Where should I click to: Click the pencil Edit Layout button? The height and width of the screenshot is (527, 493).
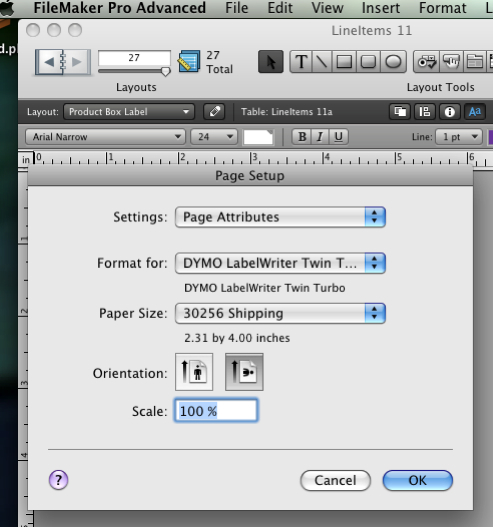214,112
